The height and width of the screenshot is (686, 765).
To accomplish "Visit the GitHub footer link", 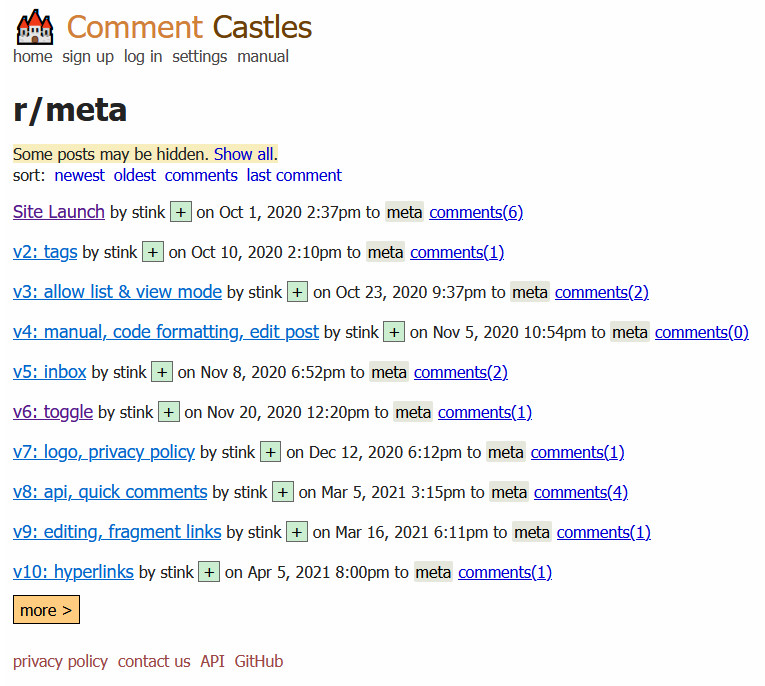I will pos(259,662).
